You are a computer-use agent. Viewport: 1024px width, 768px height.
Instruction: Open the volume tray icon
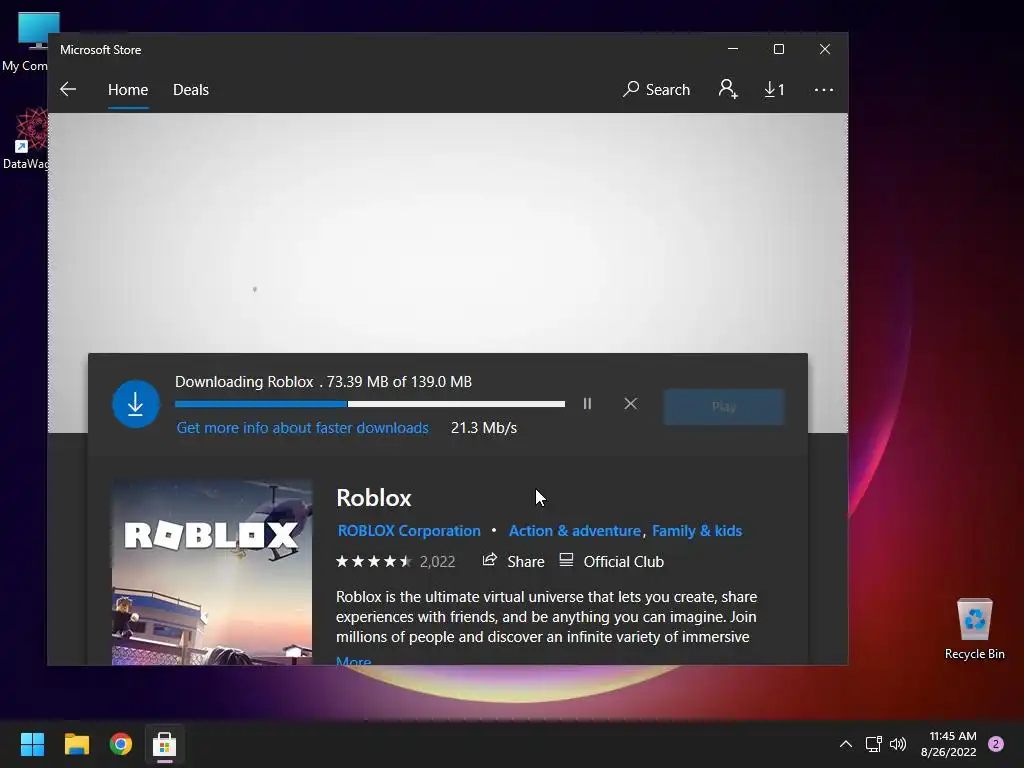point(898,744)
